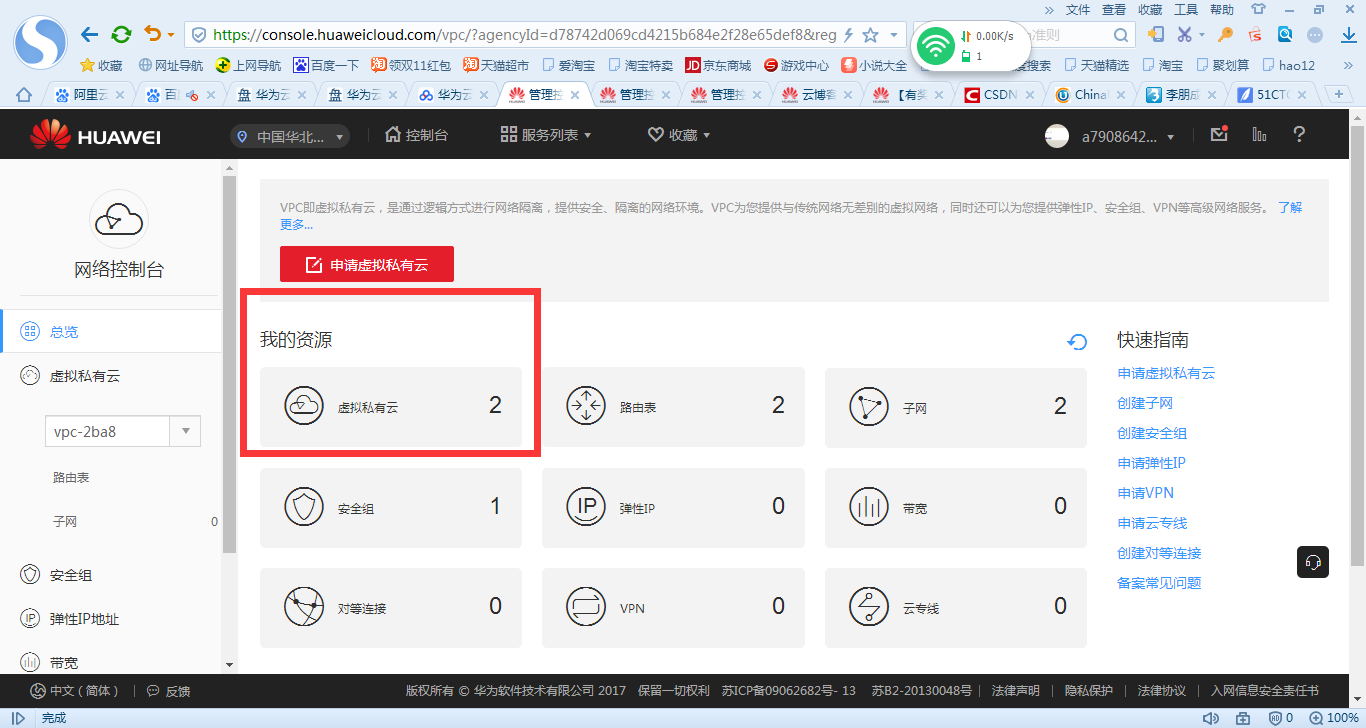The image size is (1366, 728).
Task: Go to 控制台 console home
Action: pyautogui.click(x=416, y=135)
